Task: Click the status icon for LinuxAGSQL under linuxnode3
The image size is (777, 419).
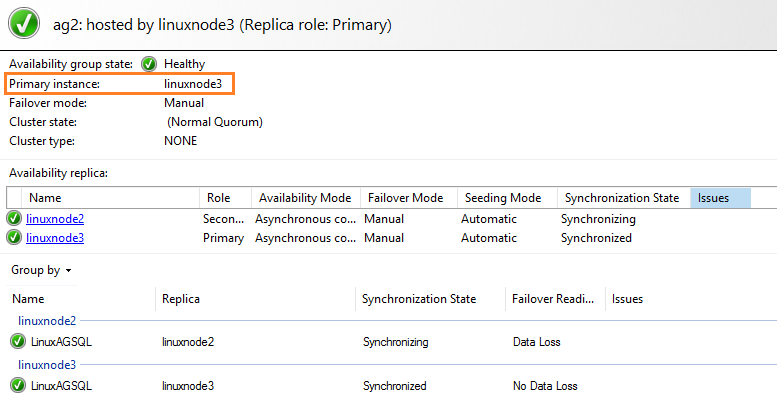Action: (18, 386)
